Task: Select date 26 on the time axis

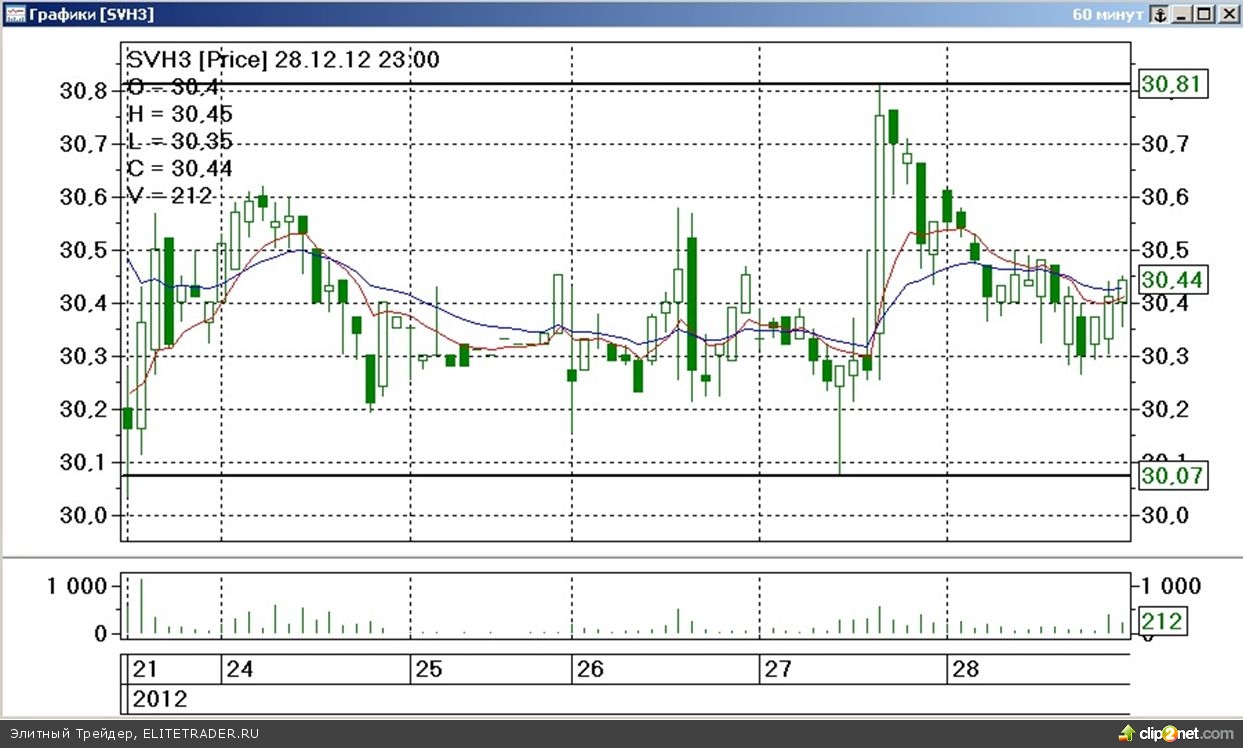Action: (590, 669)
